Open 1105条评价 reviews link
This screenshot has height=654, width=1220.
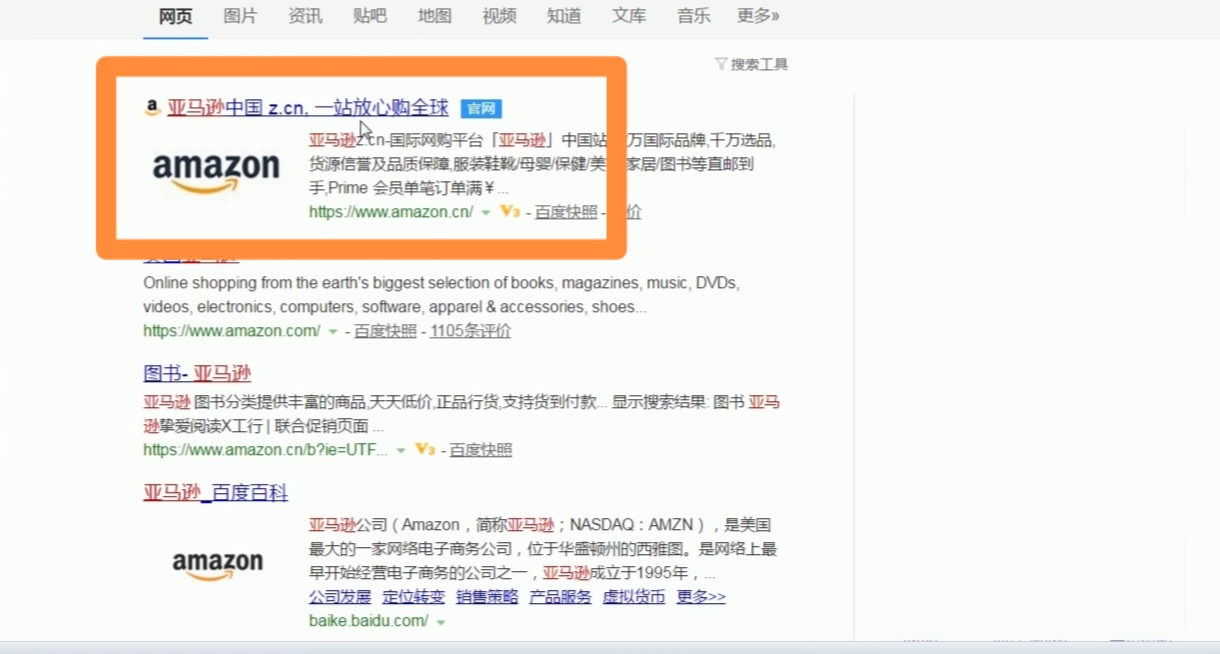[x=470, y=331]
